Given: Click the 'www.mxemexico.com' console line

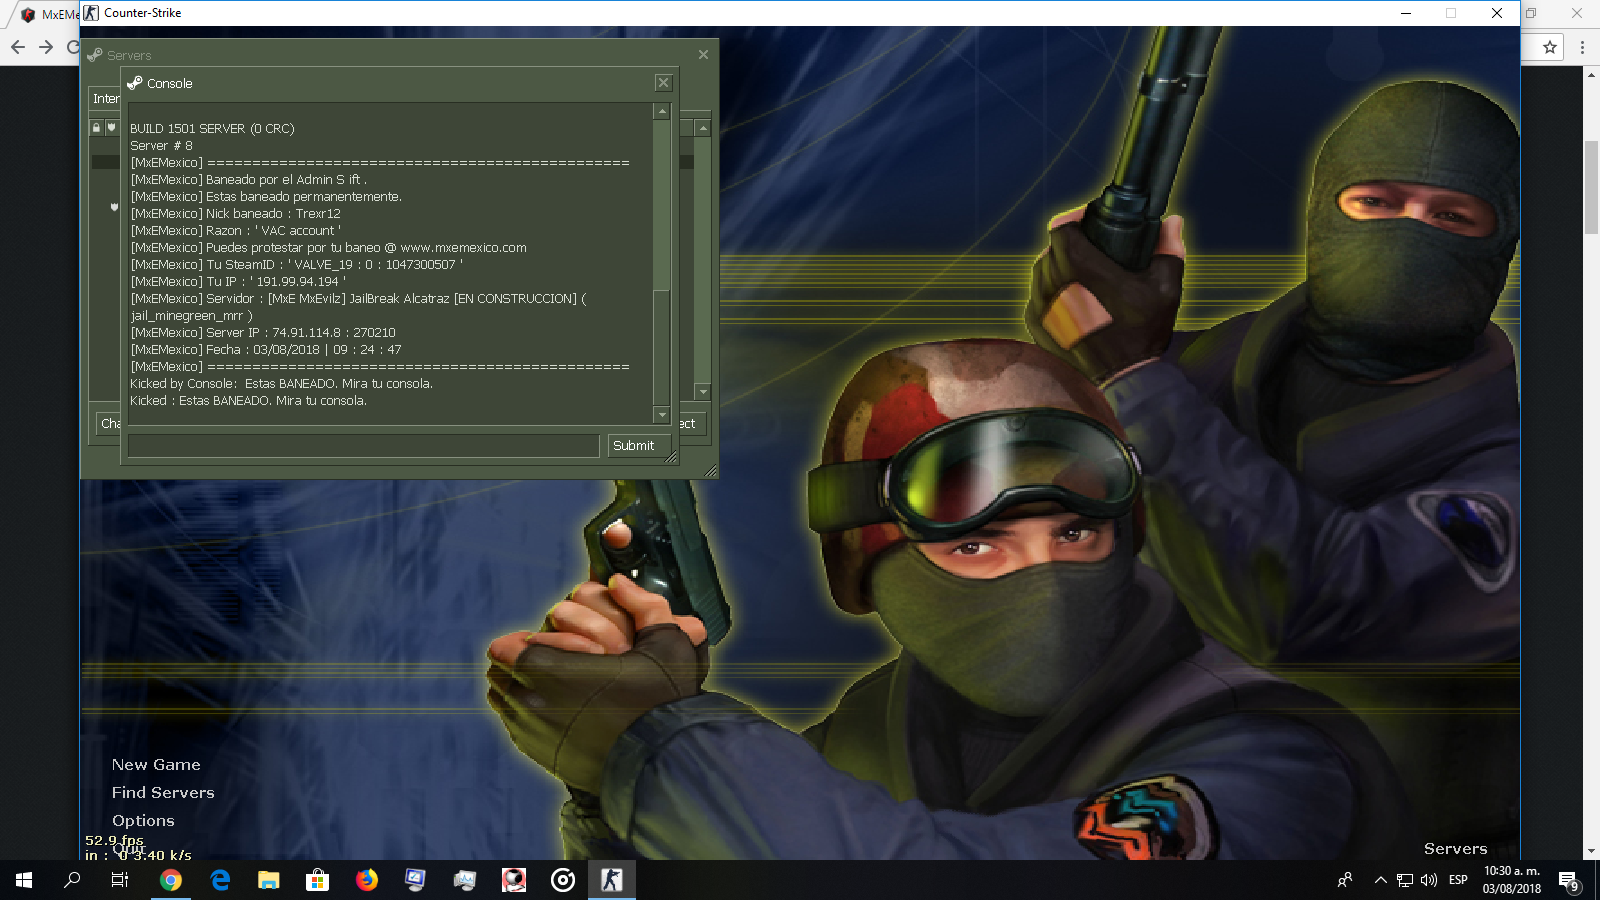Looking at the screenshot, I should coord(328,248).
